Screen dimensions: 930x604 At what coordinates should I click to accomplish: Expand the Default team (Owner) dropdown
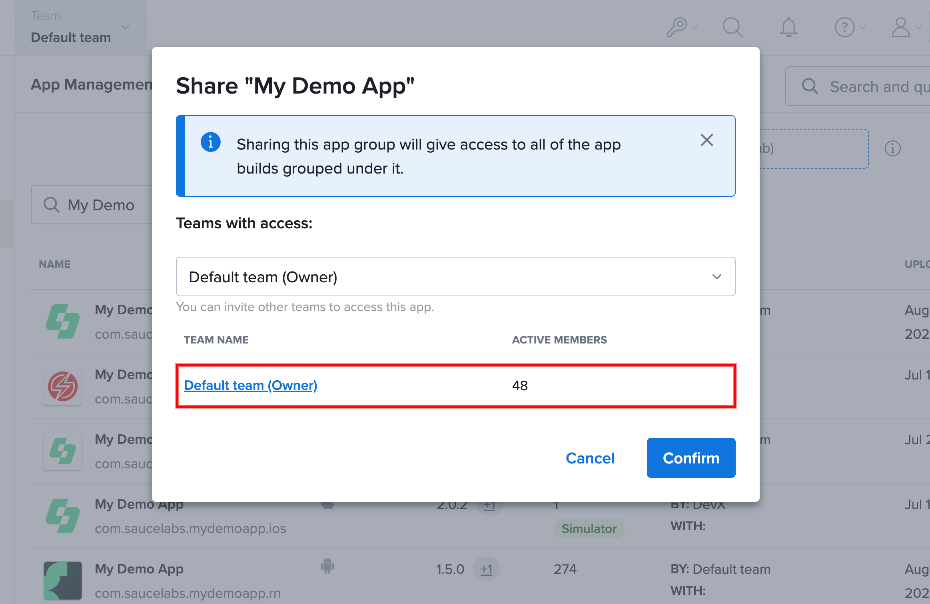click(x=456, y=276)
